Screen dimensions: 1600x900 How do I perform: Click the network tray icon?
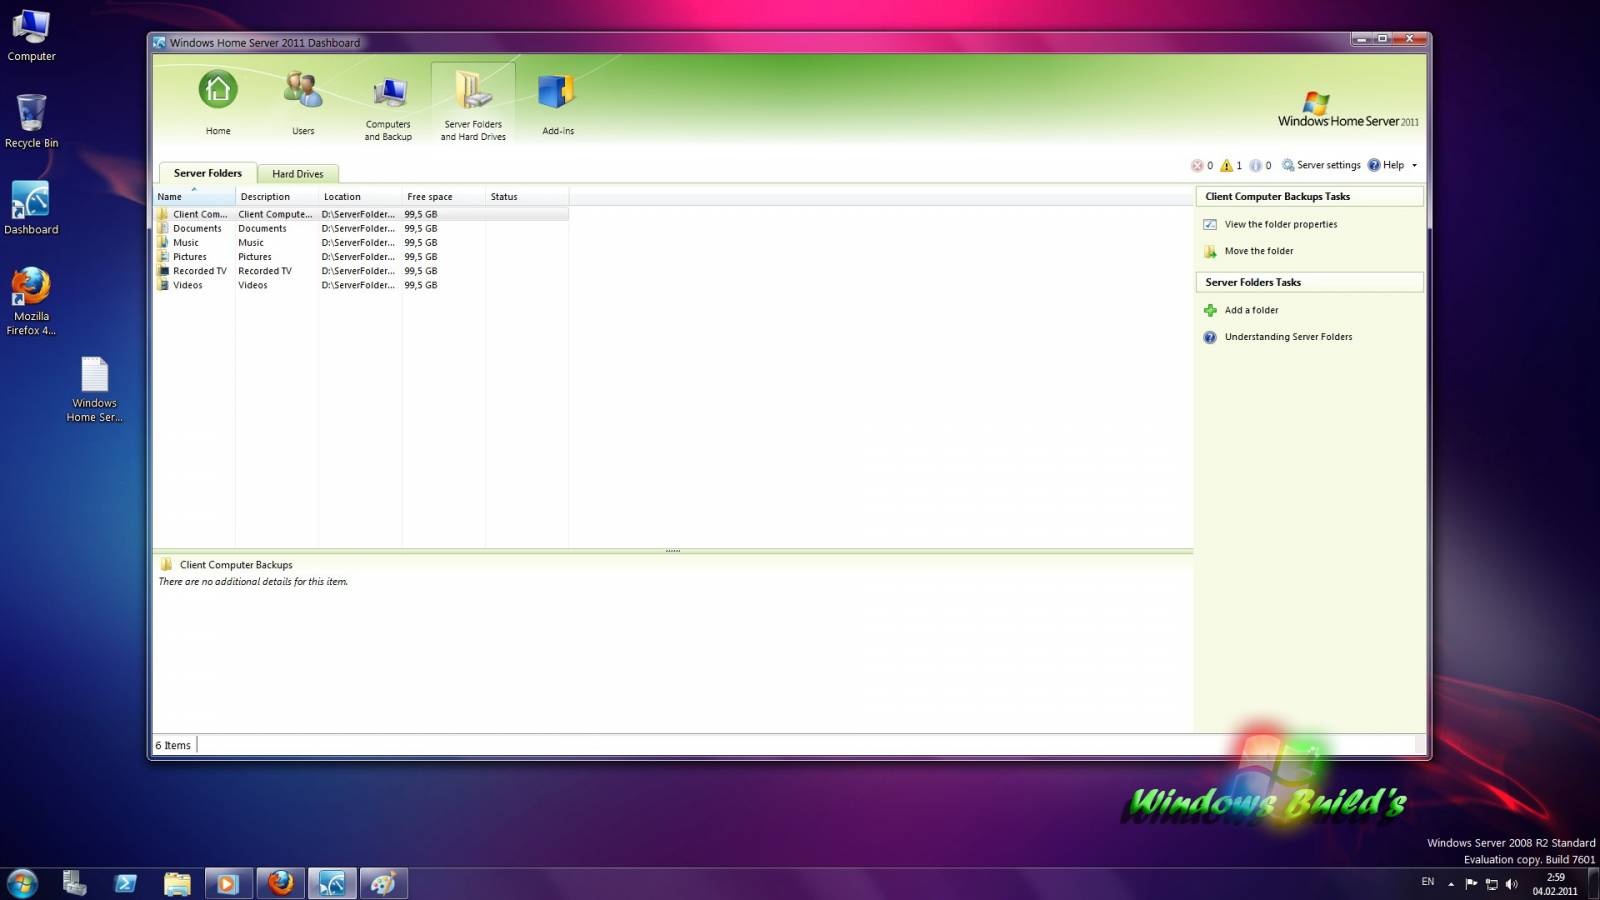coord(1491,884)
